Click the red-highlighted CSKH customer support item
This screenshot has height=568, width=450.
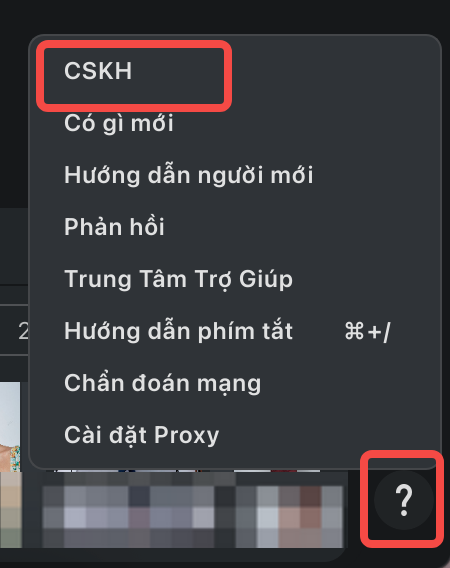click(134, 76)
